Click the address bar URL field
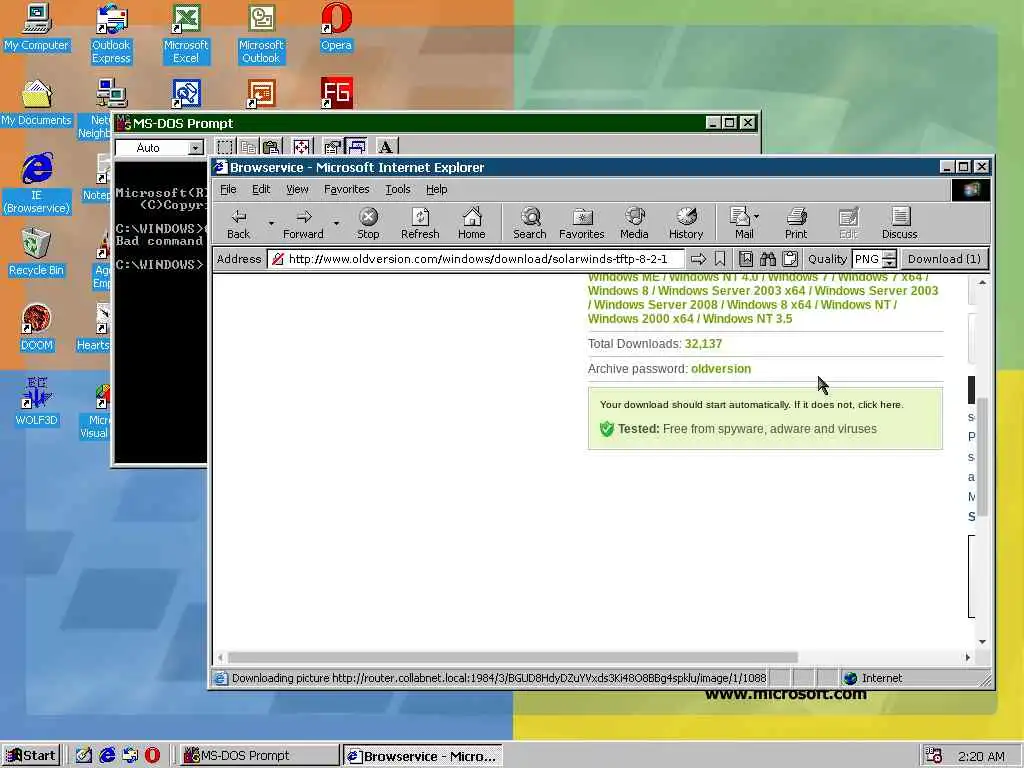Image resolution: width=1024 pixels, height=768 pixels. coord(477,259)
